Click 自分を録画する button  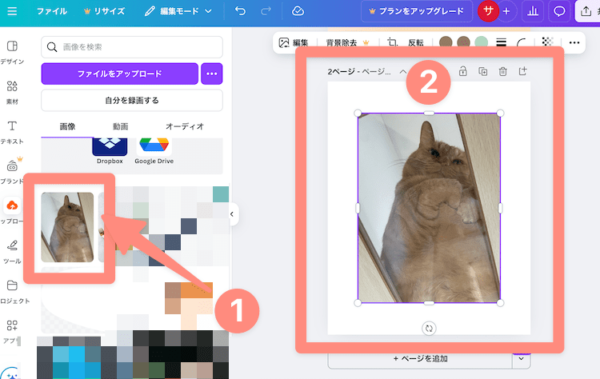pyautogui.click(x=132, y=100)
